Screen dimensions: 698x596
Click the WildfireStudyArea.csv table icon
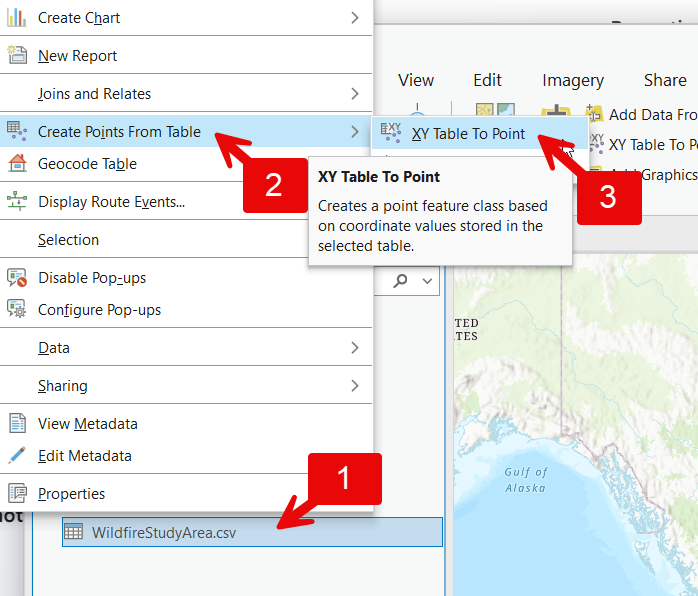point(74,532)
